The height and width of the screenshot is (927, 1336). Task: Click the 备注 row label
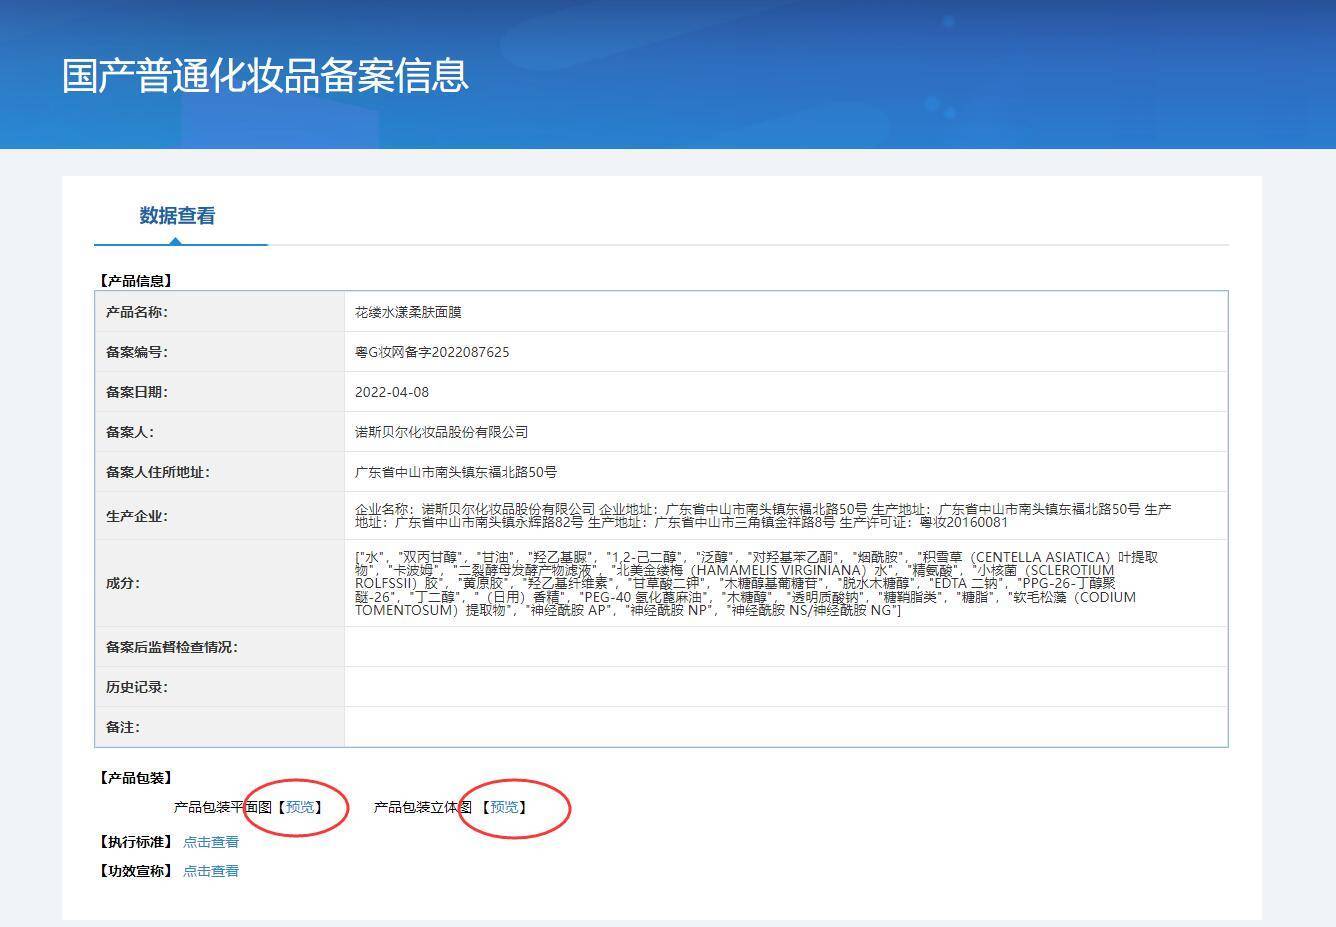click(123, 727)
